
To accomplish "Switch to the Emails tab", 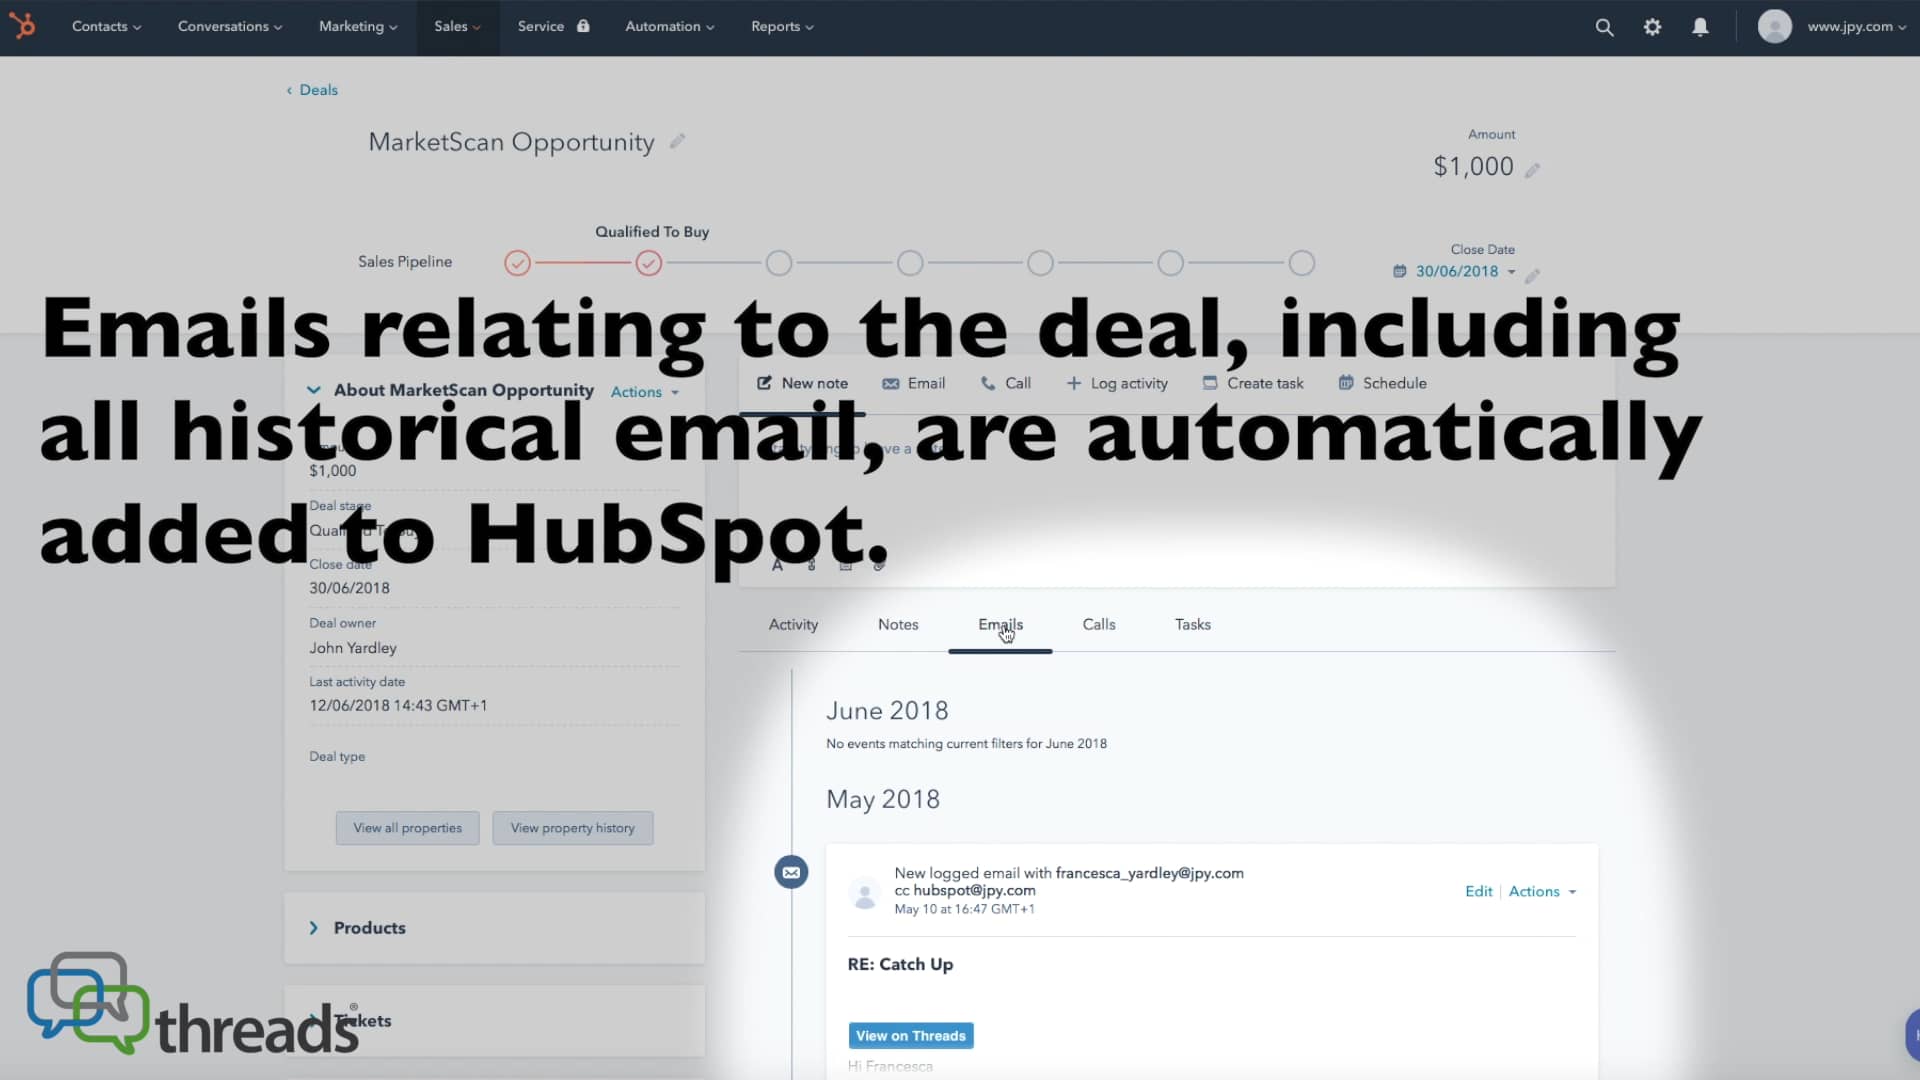I will pyautogui.click(x=1000, y=624).
